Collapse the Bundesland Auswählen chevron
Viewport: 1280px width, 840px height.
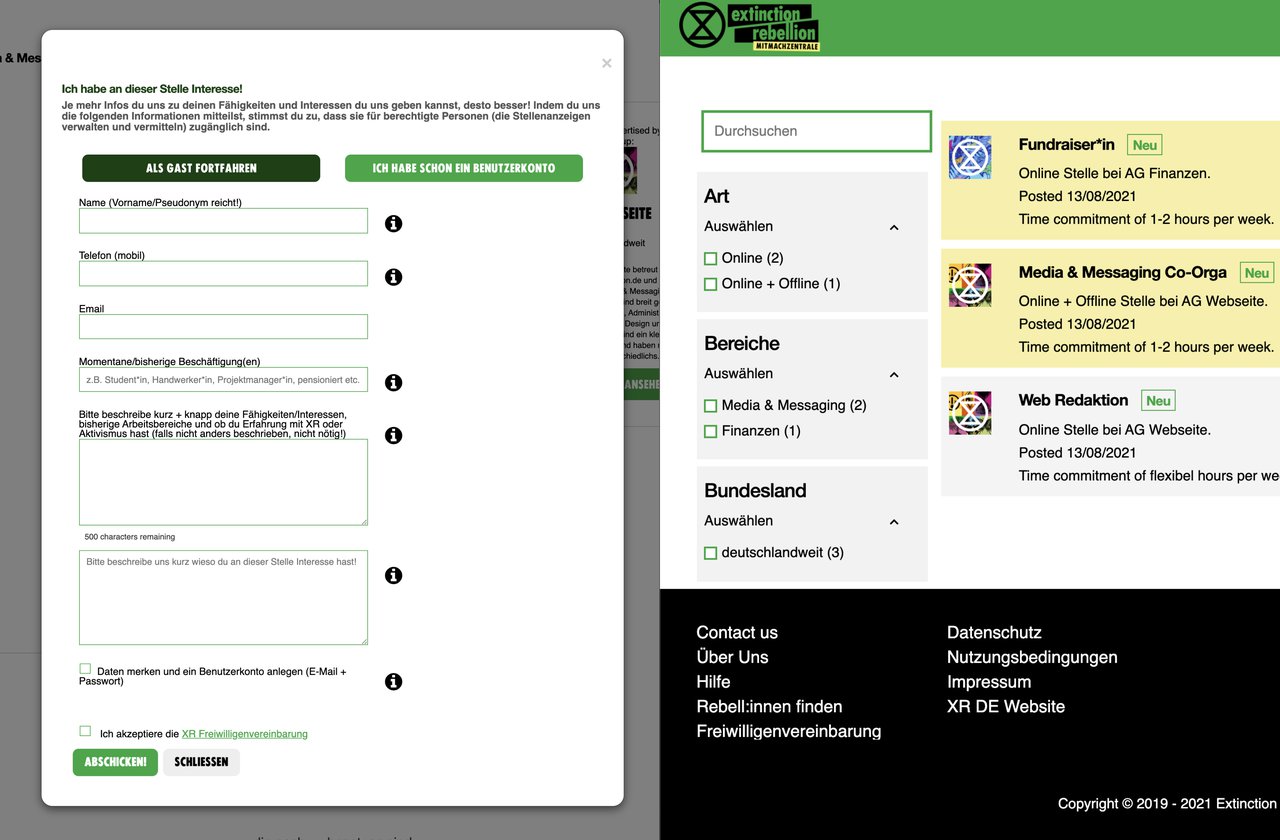tap(894, 521)
